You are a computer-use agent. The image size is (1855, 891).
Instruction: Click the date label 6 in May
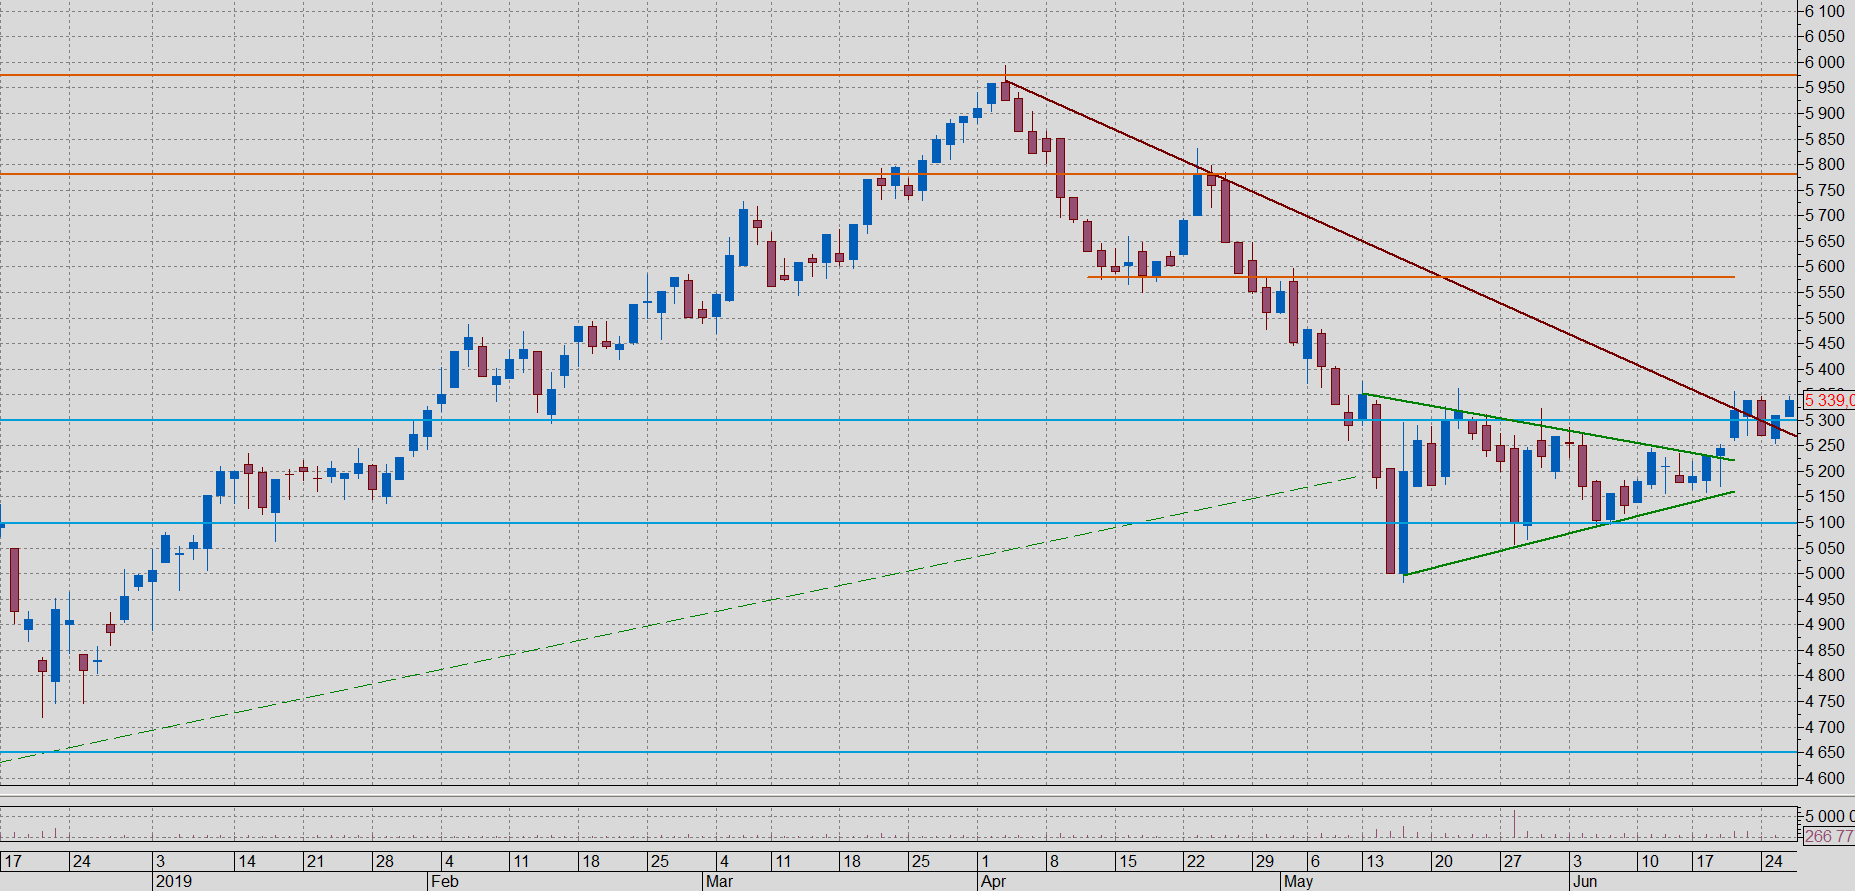1315,861
